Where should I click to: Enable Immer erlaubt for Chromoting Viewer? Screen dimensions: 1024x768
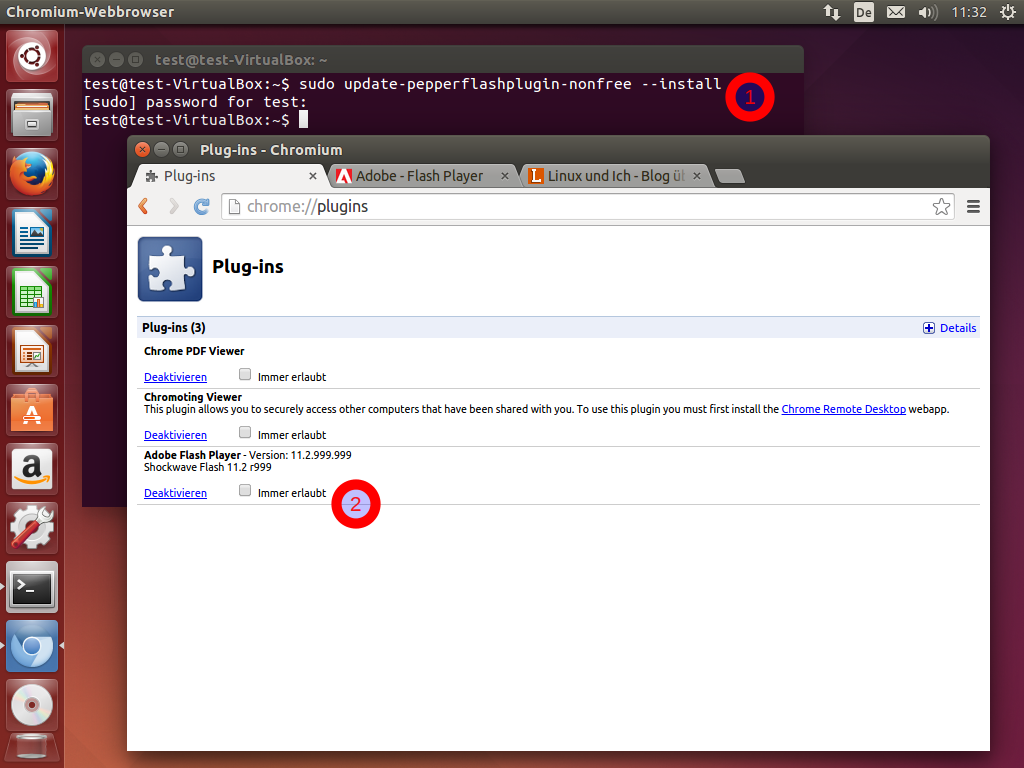tap(245, 433)
